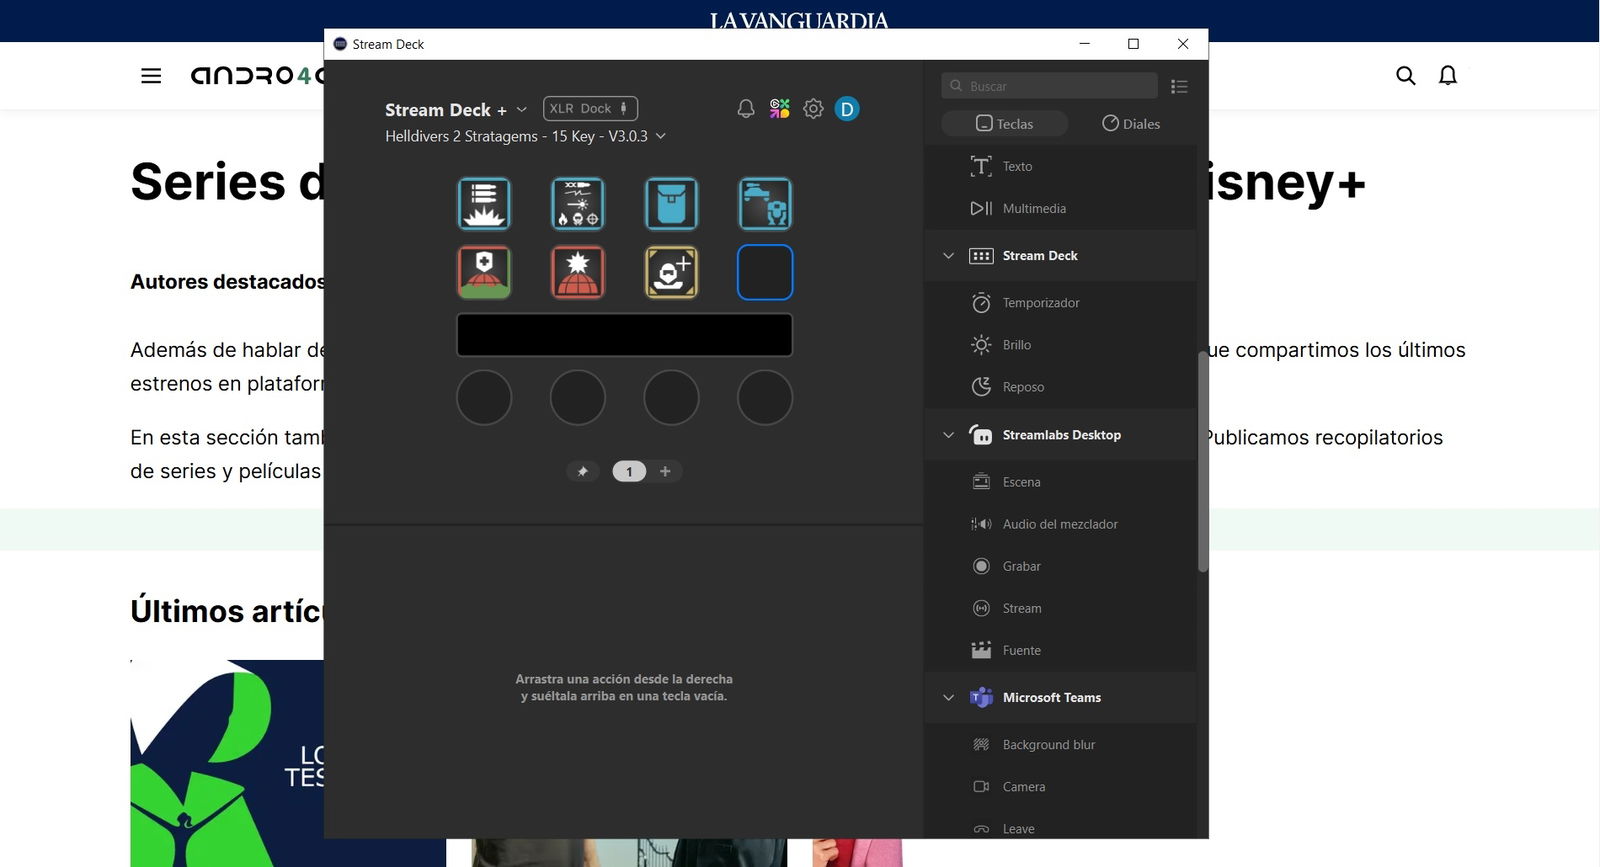Click the actions list scrollbar
The width and height of the screenshot is (1600, 867).
[1203, 462]
